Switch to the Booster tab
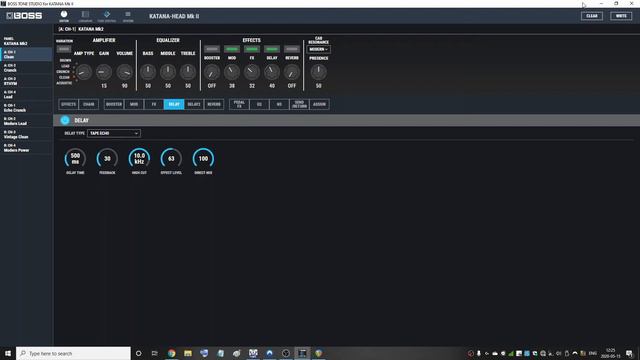 coord(114,104)
